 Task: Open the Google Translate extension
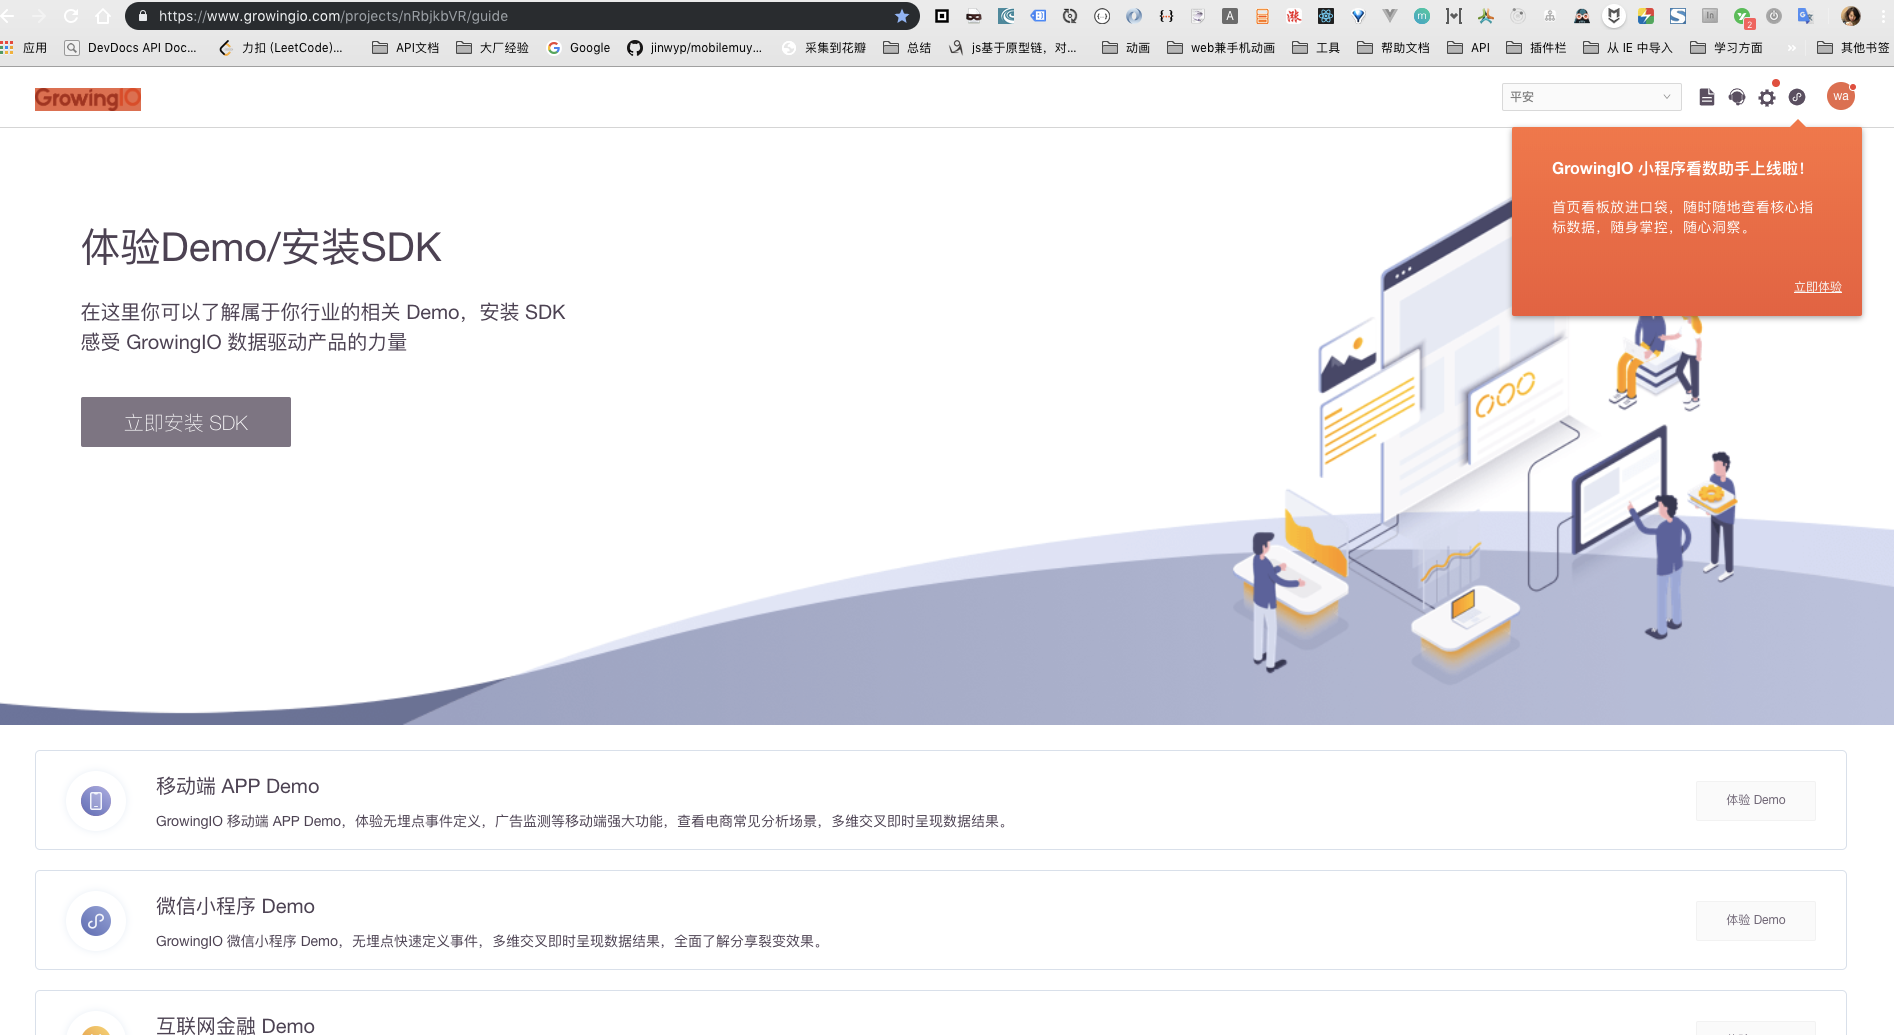(1806, 16)
